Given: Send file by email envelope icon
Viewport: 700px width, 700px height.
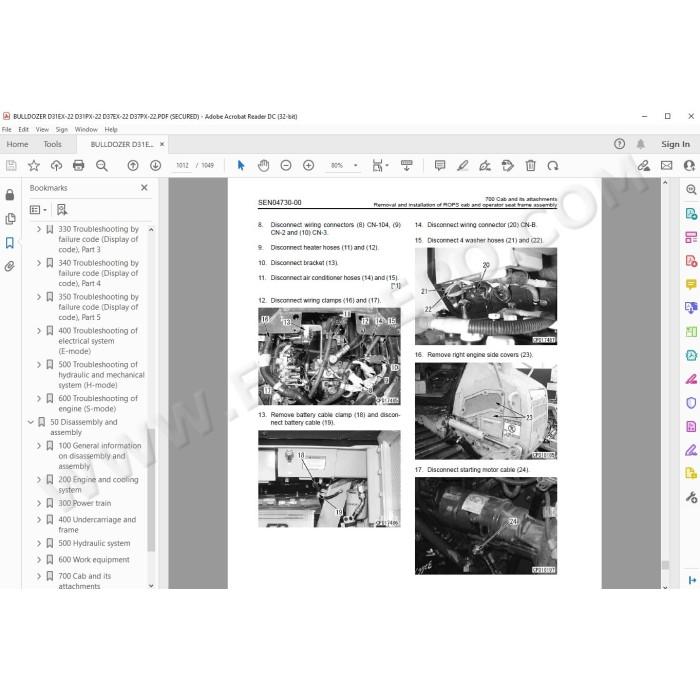Looking at the screenshot, I should point(667,166).
